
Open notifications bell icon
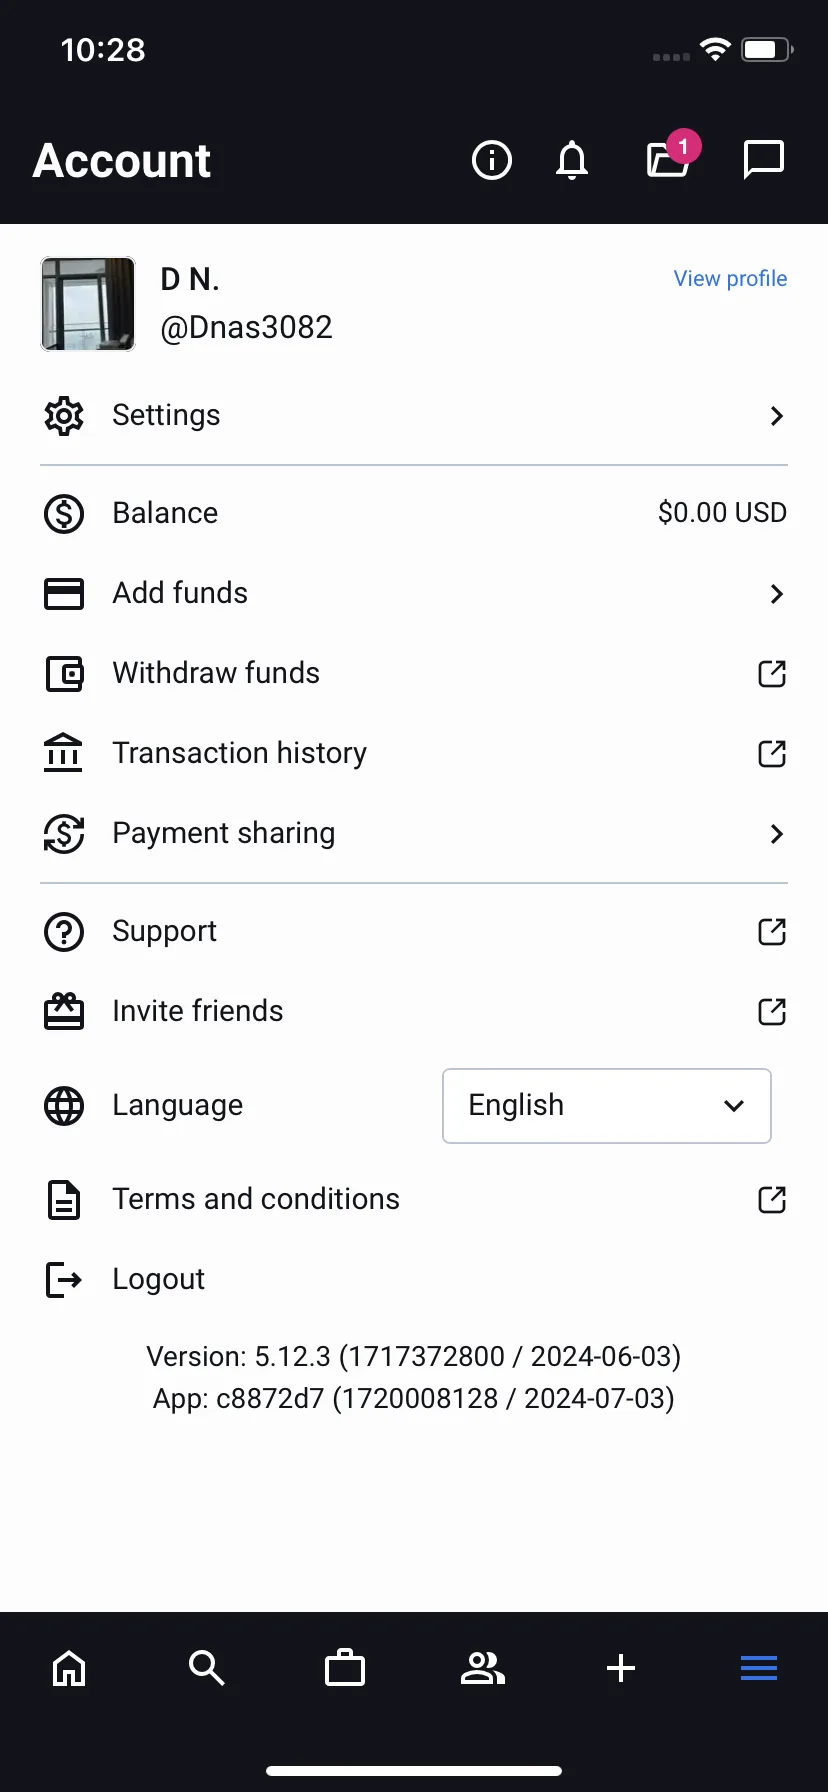pyautogui.click(x=572, y=160)
